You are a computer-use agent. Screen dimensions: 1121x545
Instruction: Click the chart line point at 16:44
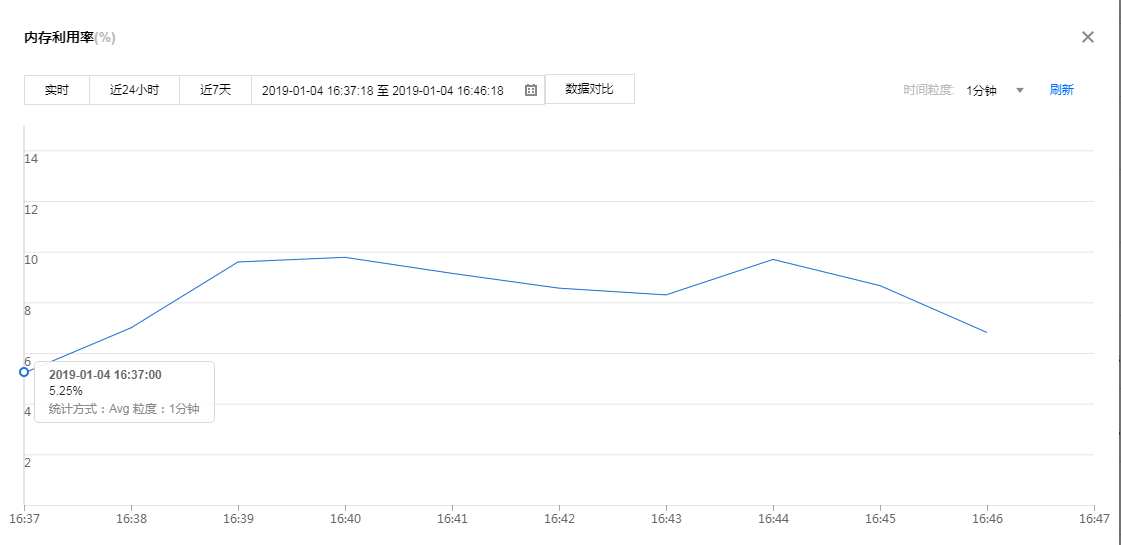coord(773,259)
